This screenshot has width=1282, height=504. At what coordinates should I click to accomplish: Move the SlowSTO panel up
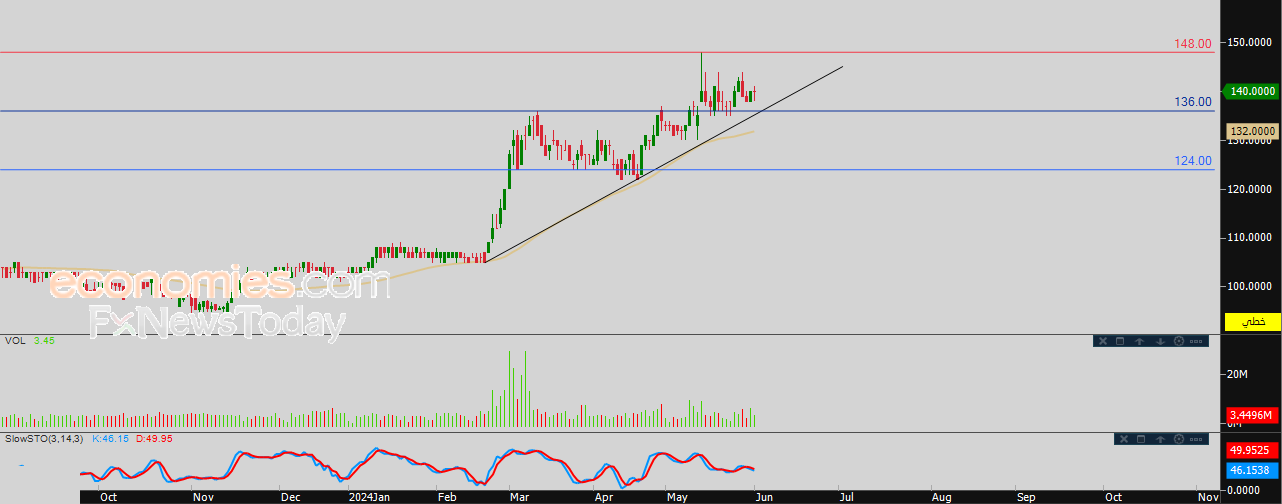tap(1160, 439)
